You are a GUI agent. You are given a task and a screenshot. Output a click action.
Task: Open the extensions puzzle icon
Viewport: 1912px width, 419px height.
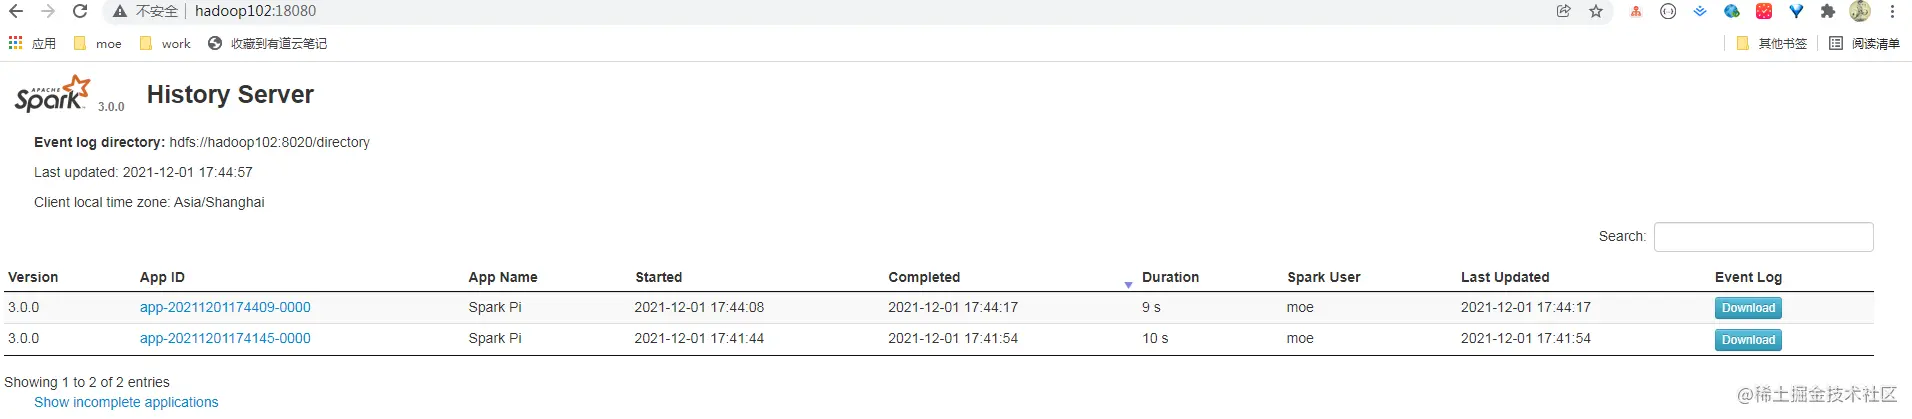pos(1828,11)
